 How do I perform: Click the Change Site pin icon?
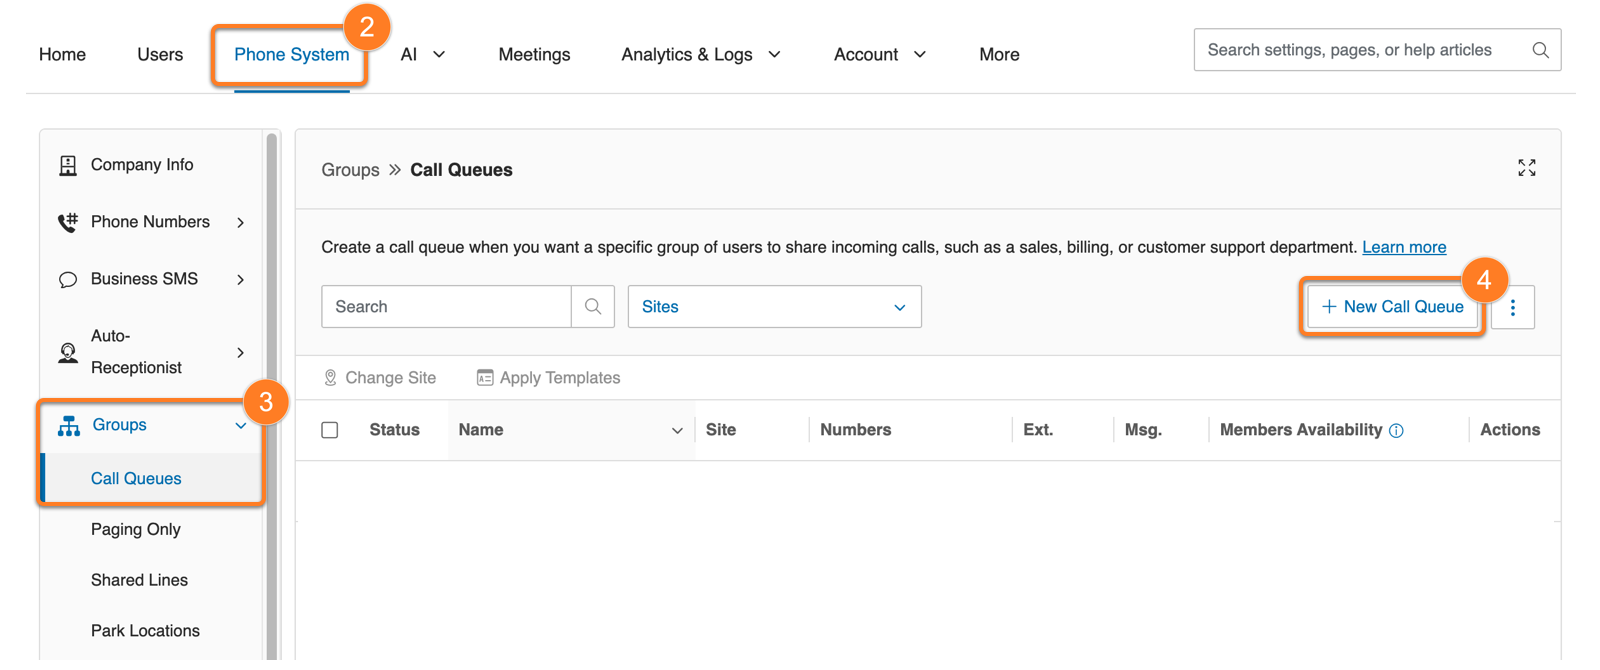coord(330,378)
